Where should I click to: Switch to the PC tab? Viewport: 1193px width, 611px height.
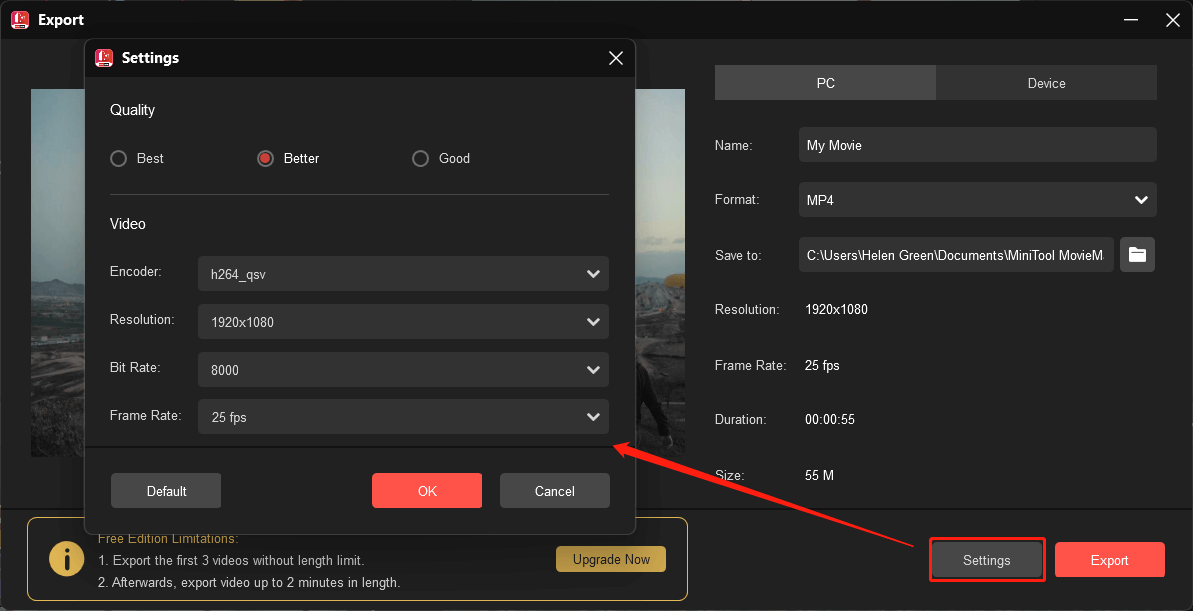pos(826,83)
